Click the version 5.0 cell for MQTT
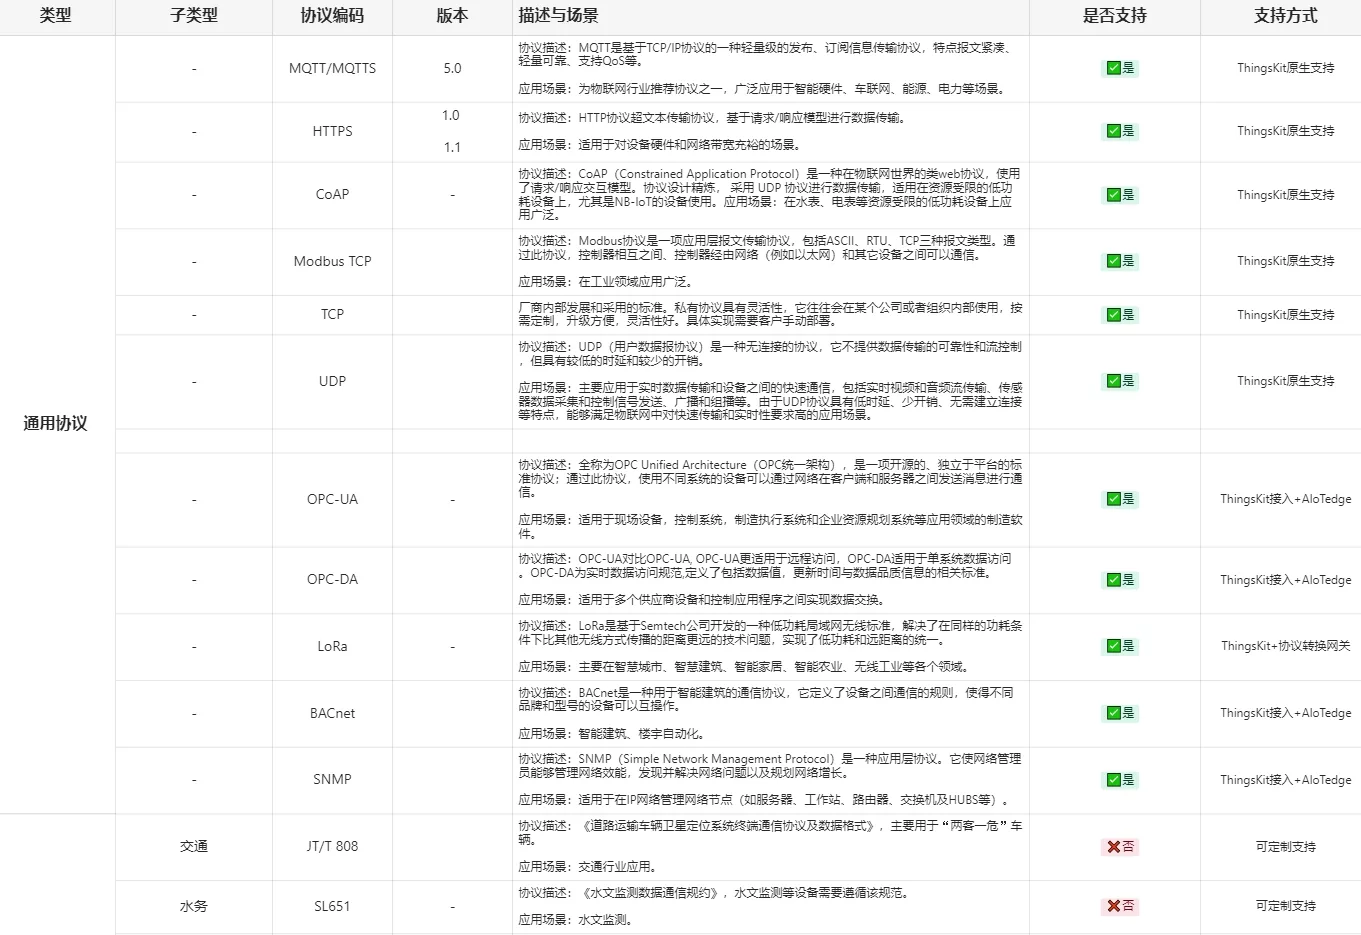Image resolution: width=1361 pixels, height=935 pixels. (452, 69)
